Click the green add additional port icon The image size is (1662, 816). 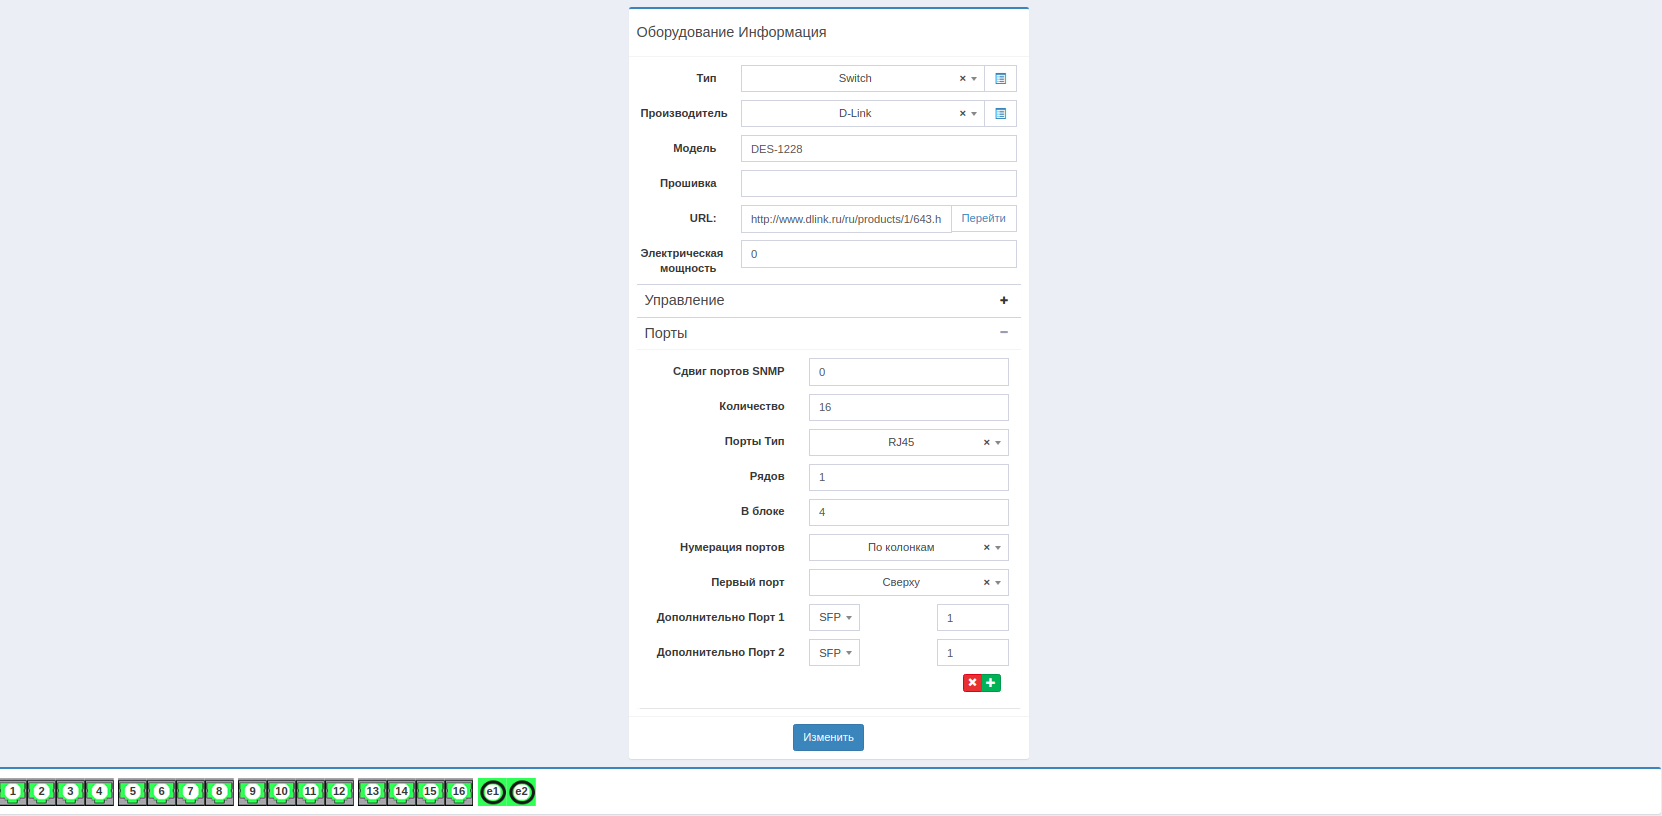pyautogui.click(x=991, y=683)
